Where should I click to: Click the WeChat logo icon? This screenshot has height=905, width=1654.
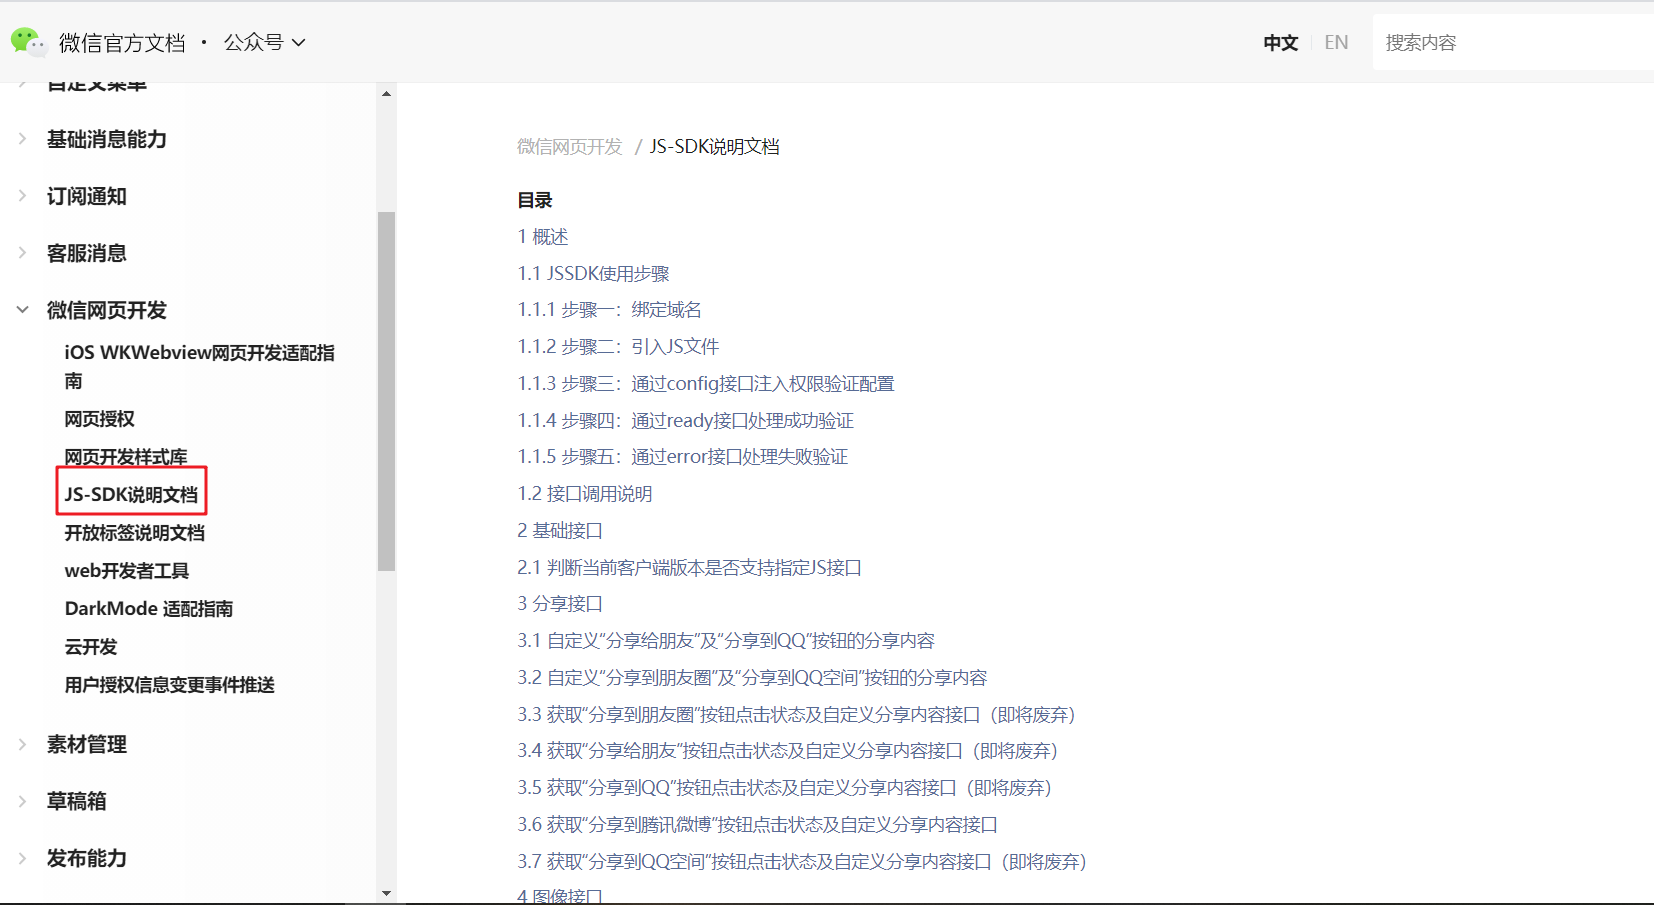click(x=29, y=42)
